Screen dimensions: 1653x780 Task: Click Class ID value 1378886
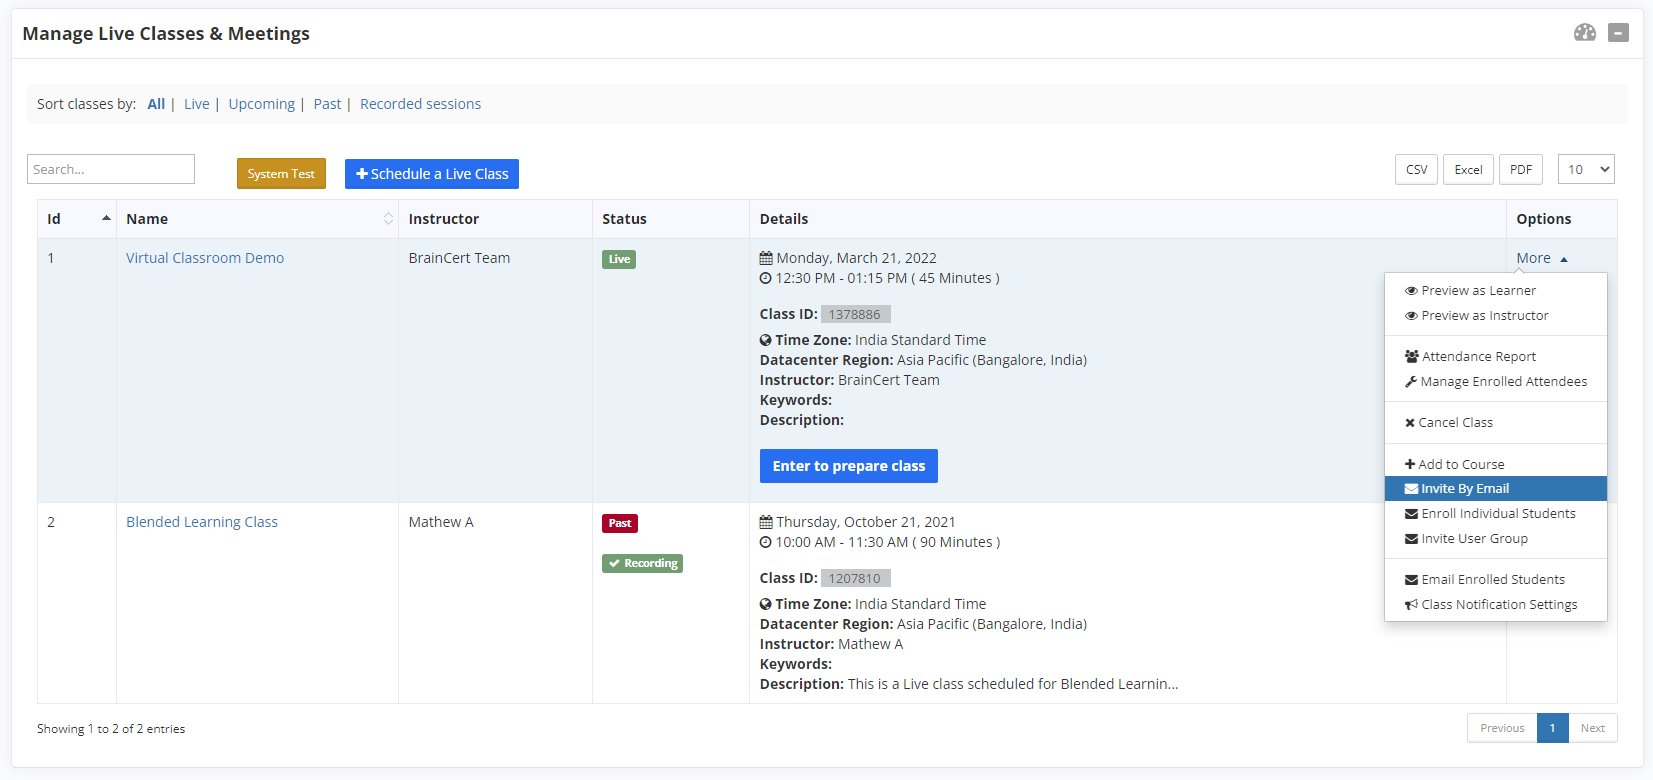click(855, 314)
